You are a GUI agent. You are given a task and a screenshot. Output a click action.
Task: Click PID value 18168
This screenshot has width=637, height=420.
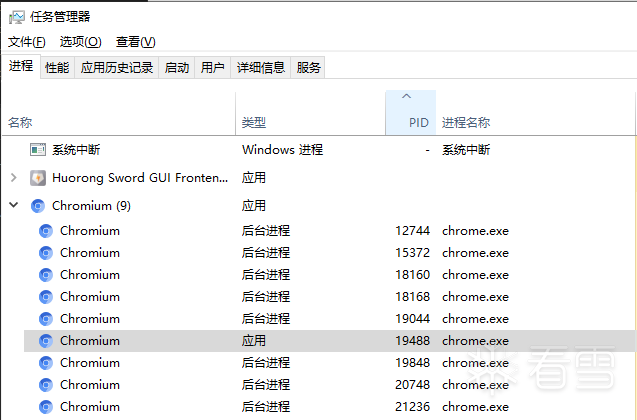coord(412,297)
